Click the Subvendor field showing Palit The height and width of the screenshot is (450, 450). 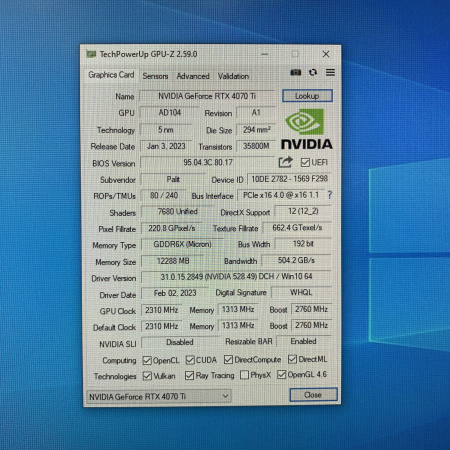coord(173,179)
